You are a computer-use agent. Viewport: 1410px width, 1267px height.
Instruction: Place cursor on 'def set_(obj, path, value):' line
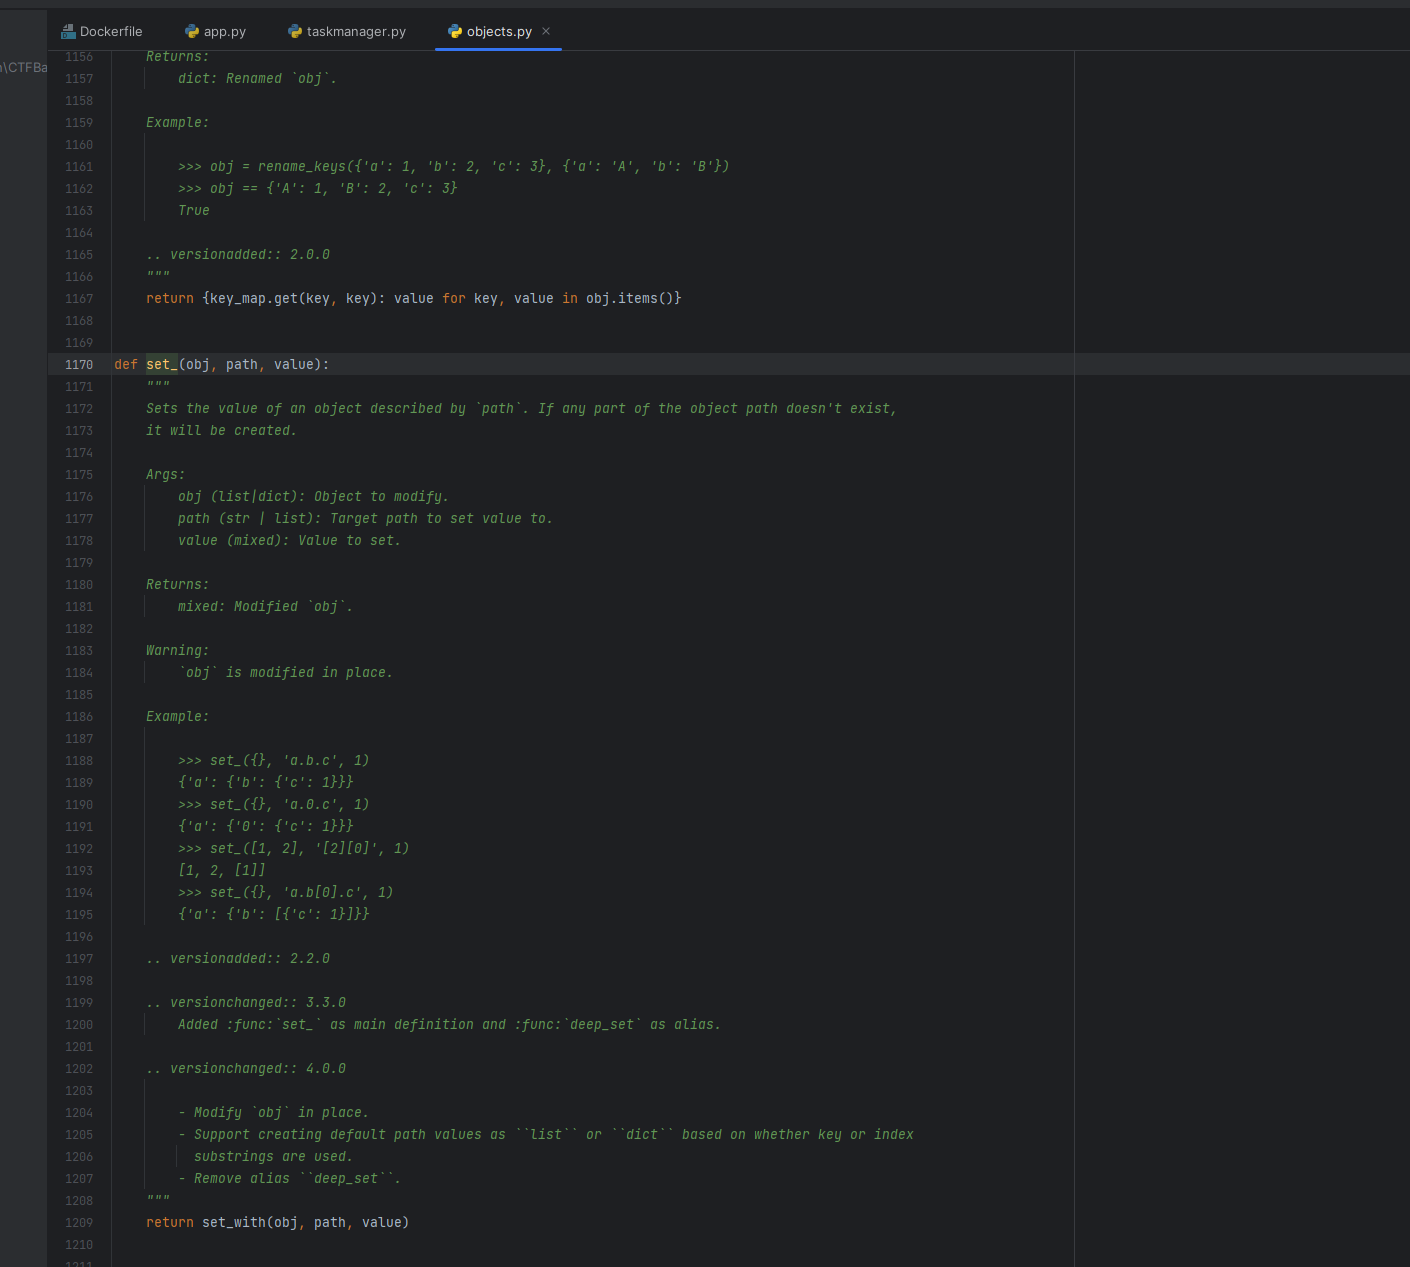click(x=221, y=364)
